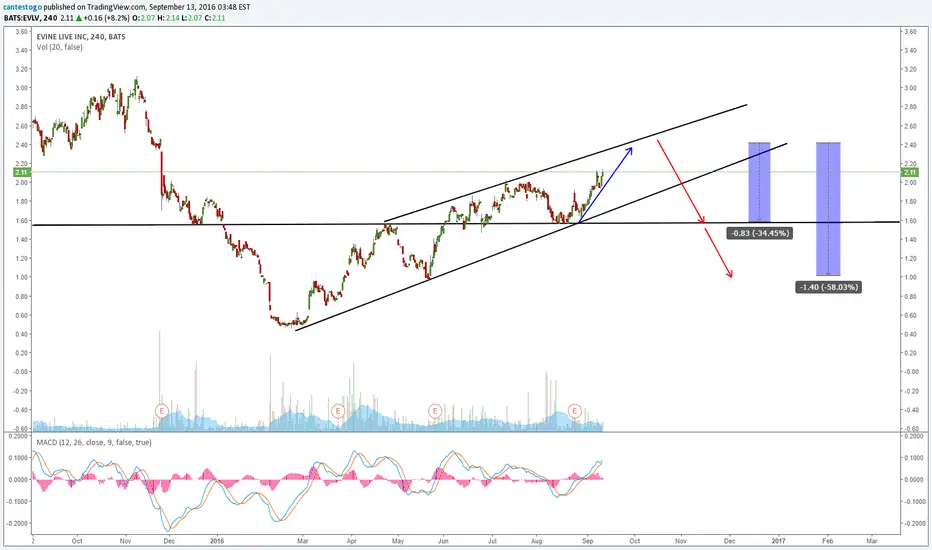The image size is (932, 550).
Task: Click the -0.83 (-34.45%) measurement label
Action: 760,233
